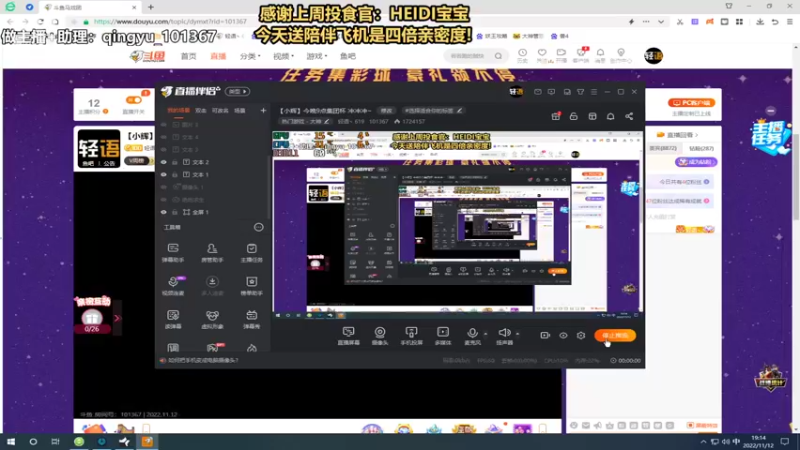Edit the stream title with 修改 button
This screenshot has width=800, height=450.
[386, 110]
